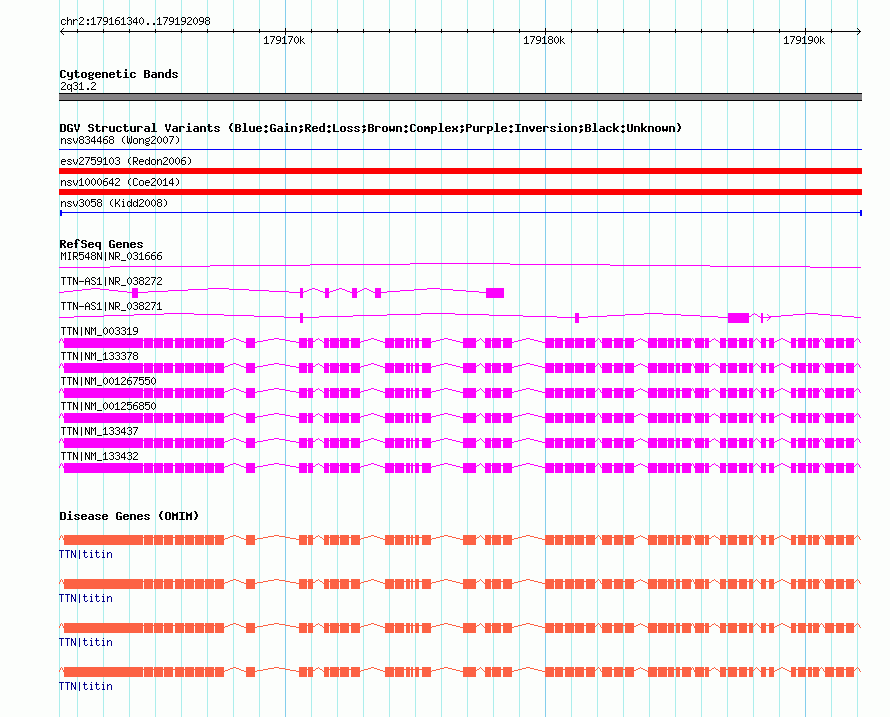Open the fourth TTN|titin OMIM link
The width and height of the screenshot is (890, 717).
tap(86, 686)
